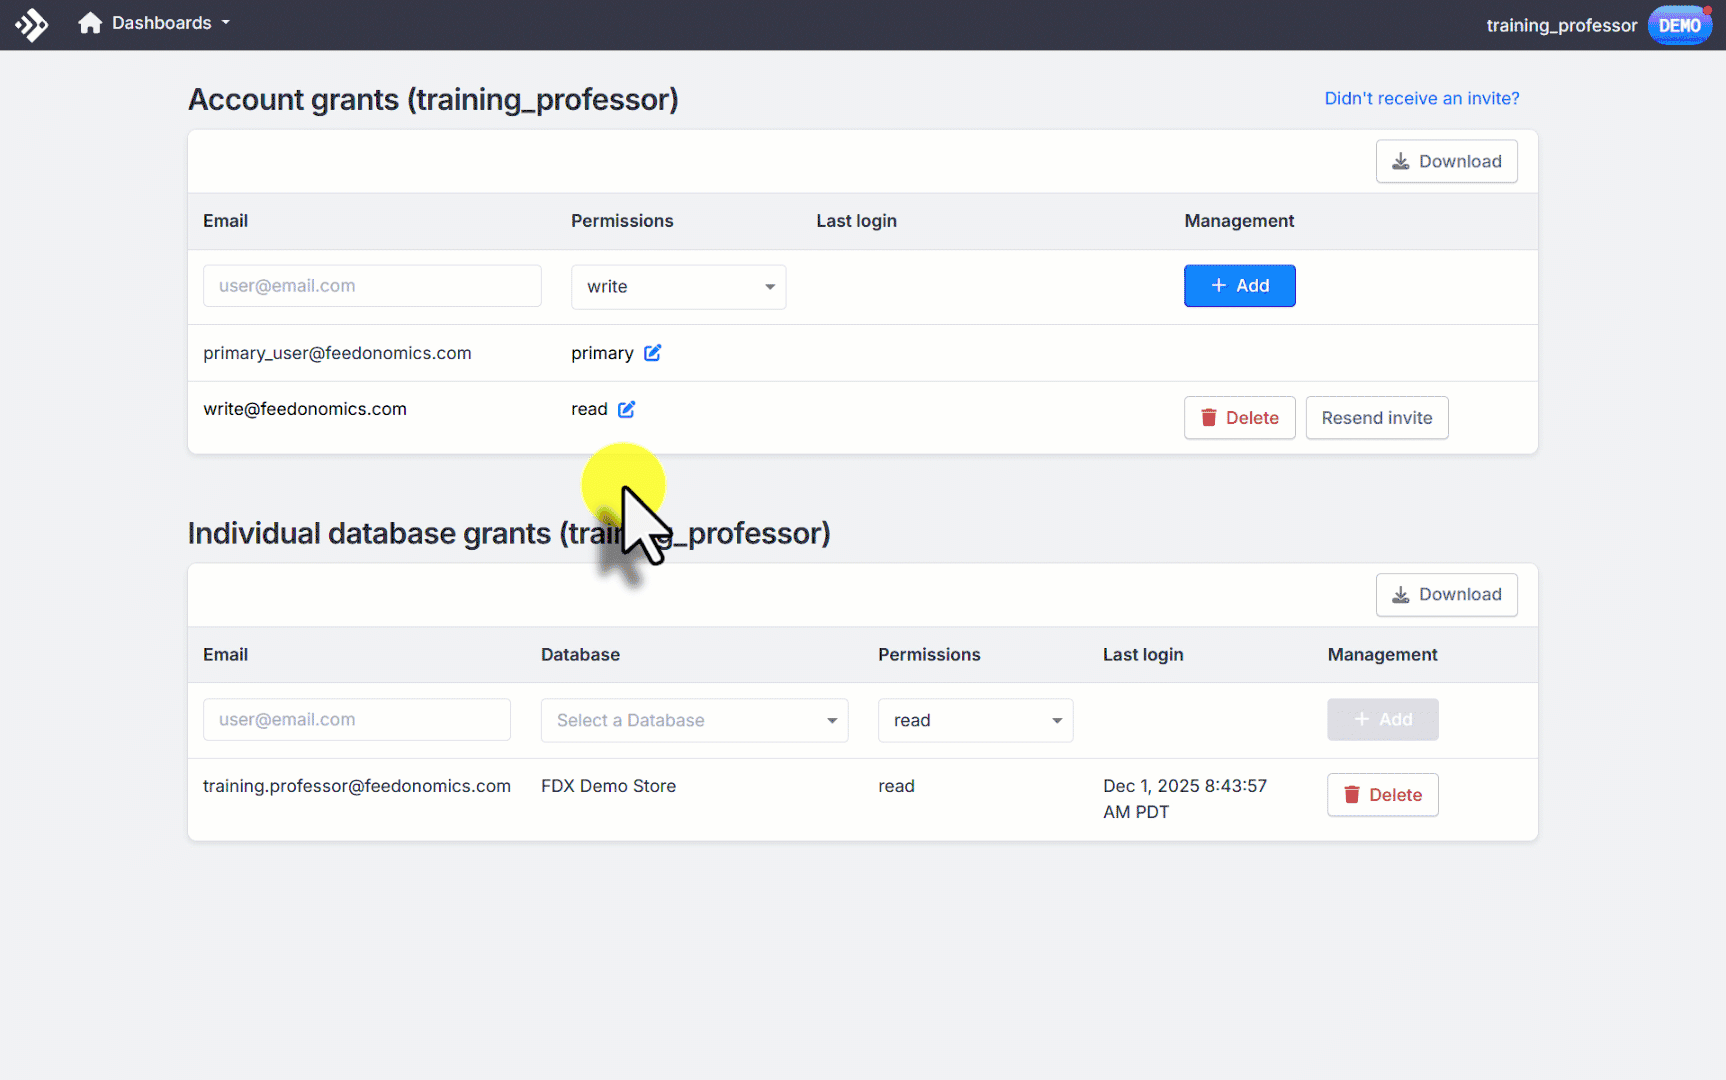Open the Dashboards dropdown menu
The image size is (1726, 1080).
170,23
